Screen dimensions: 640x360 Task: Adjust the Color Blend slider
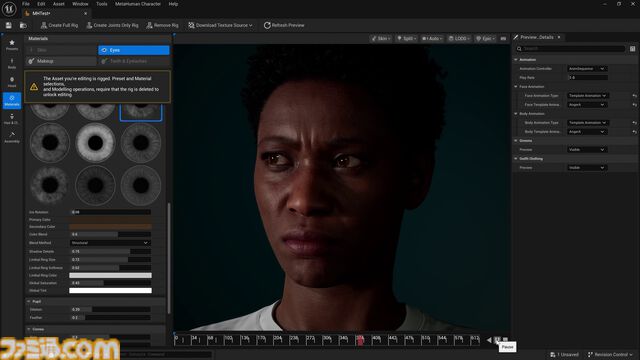(110, 234)
